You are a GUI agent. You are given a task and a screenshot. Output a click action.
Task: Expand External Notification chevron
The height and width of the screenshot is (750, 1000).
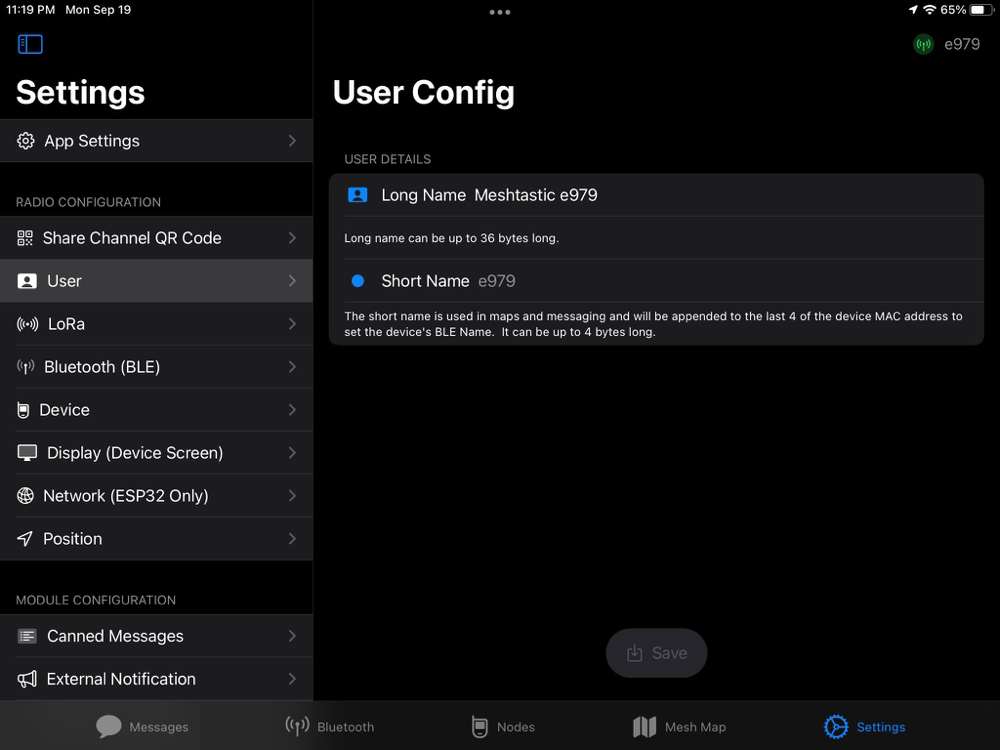(x=292, y=679)
